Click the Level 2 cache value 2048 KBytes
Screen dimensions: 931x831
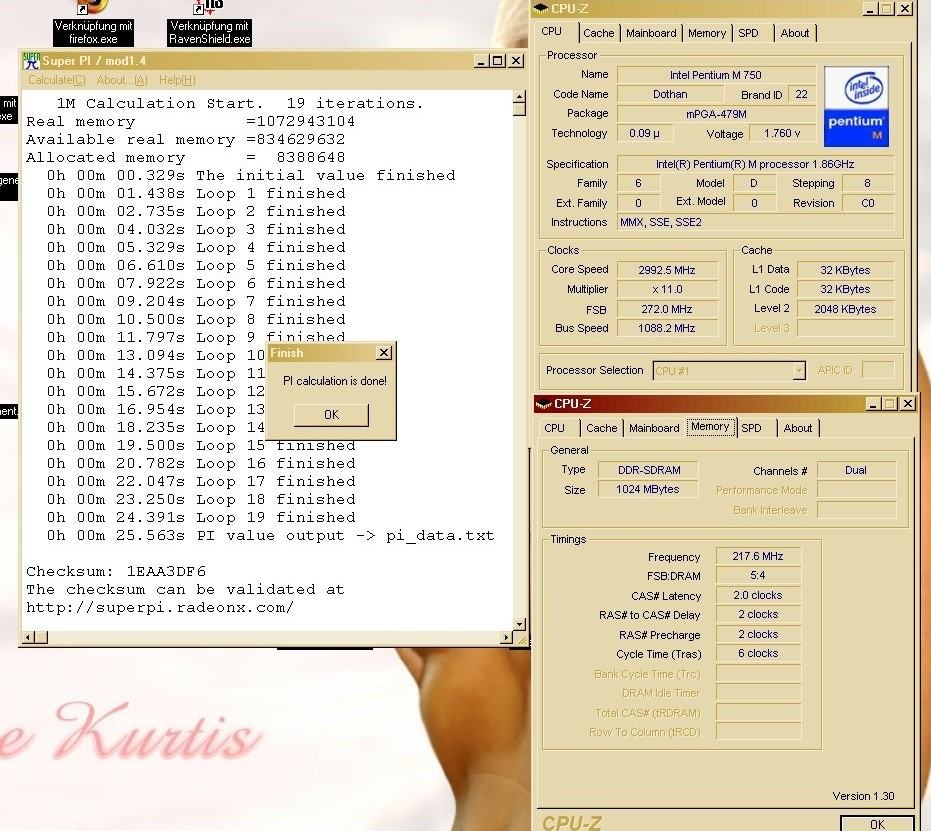[845, 309]
